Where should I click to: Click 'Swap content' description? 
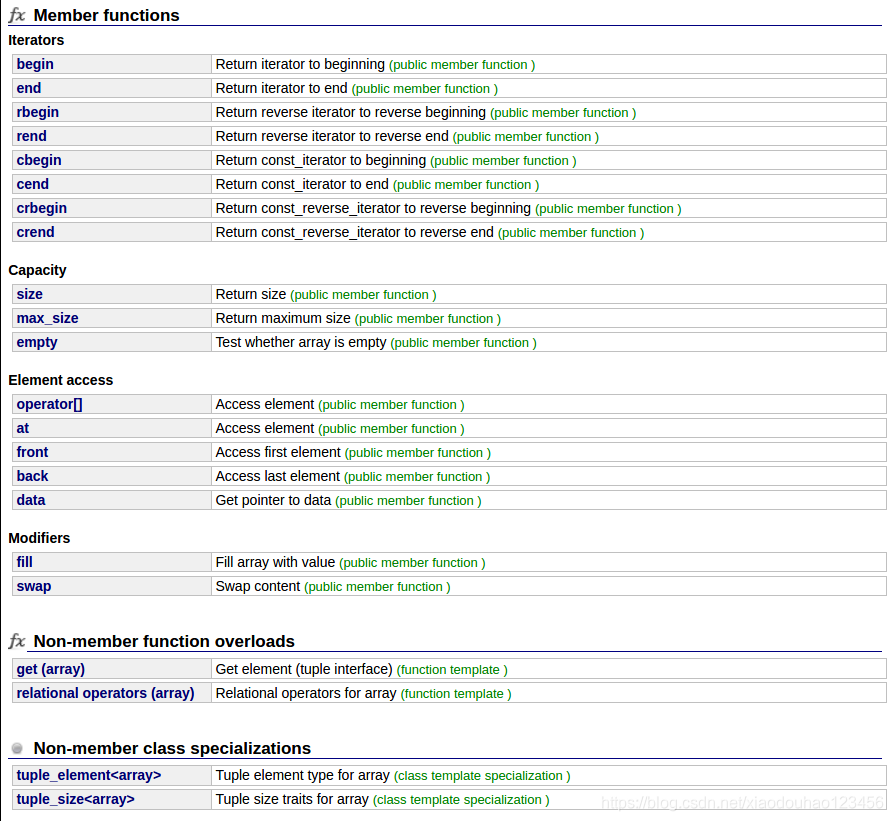tap(257, 585)
